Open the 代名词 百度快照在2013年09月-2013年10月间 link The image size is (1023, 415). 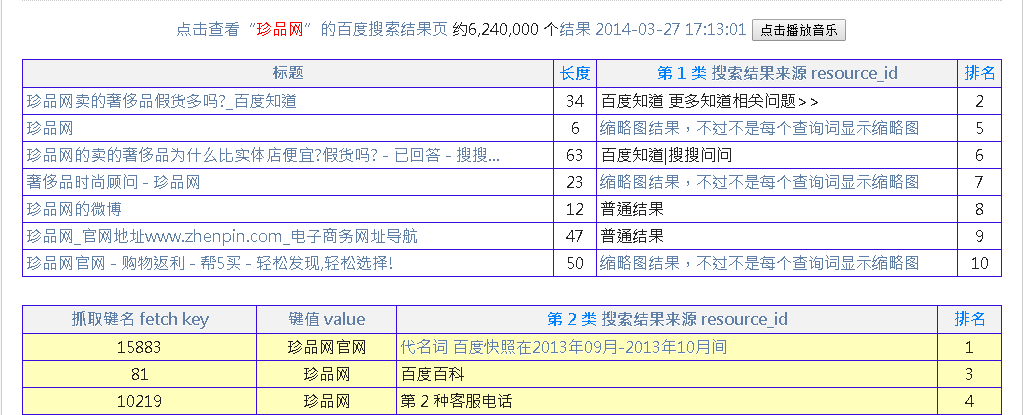click(x=564, y=347)
